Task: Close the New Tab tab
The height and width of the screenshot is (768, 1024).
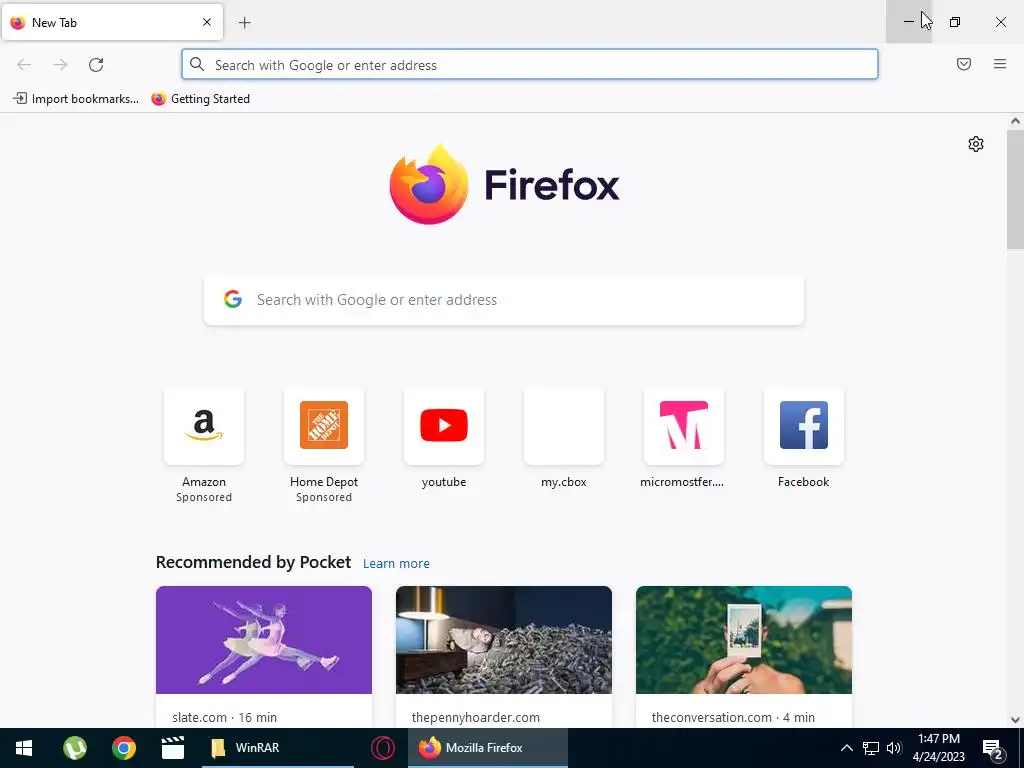Action: coord(207,22)
